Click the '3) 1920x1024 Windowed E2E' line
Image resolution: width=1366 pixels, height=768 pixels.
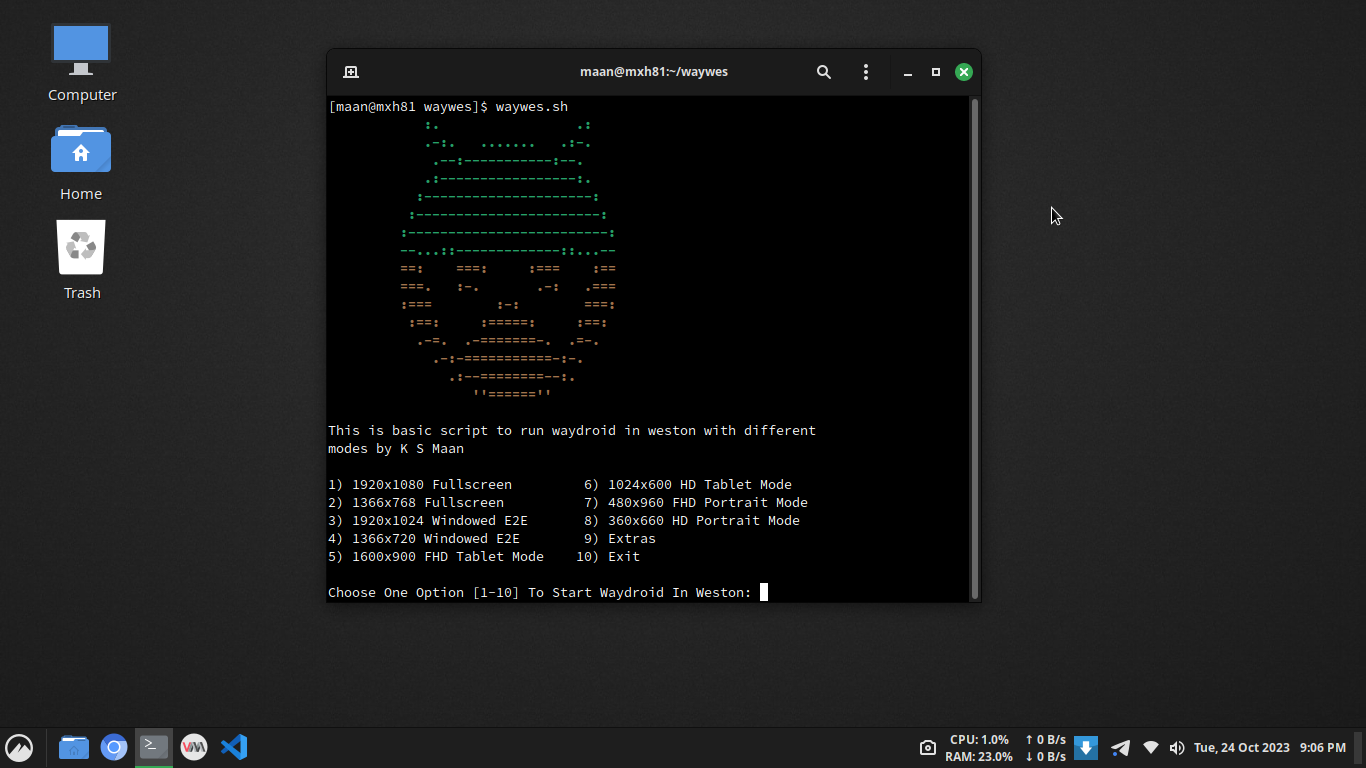[x=428, y=521]
